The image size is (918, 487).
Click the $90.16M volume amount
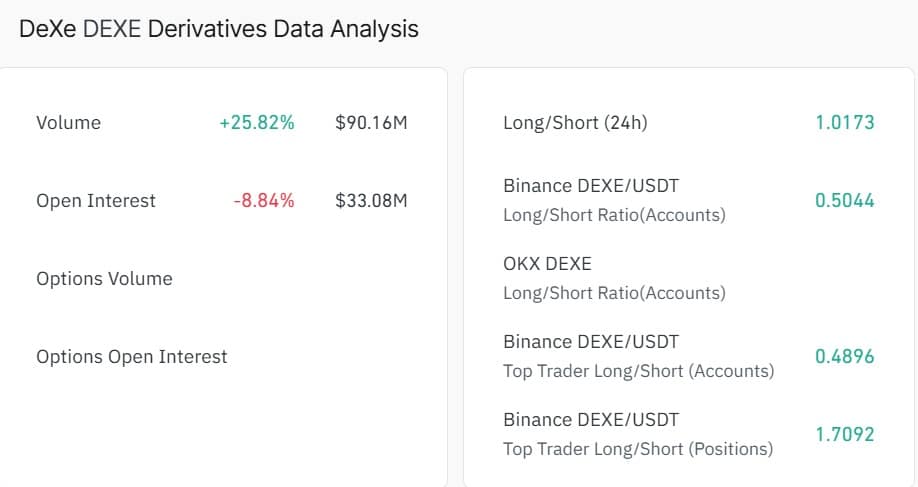[x=372, y=123]
